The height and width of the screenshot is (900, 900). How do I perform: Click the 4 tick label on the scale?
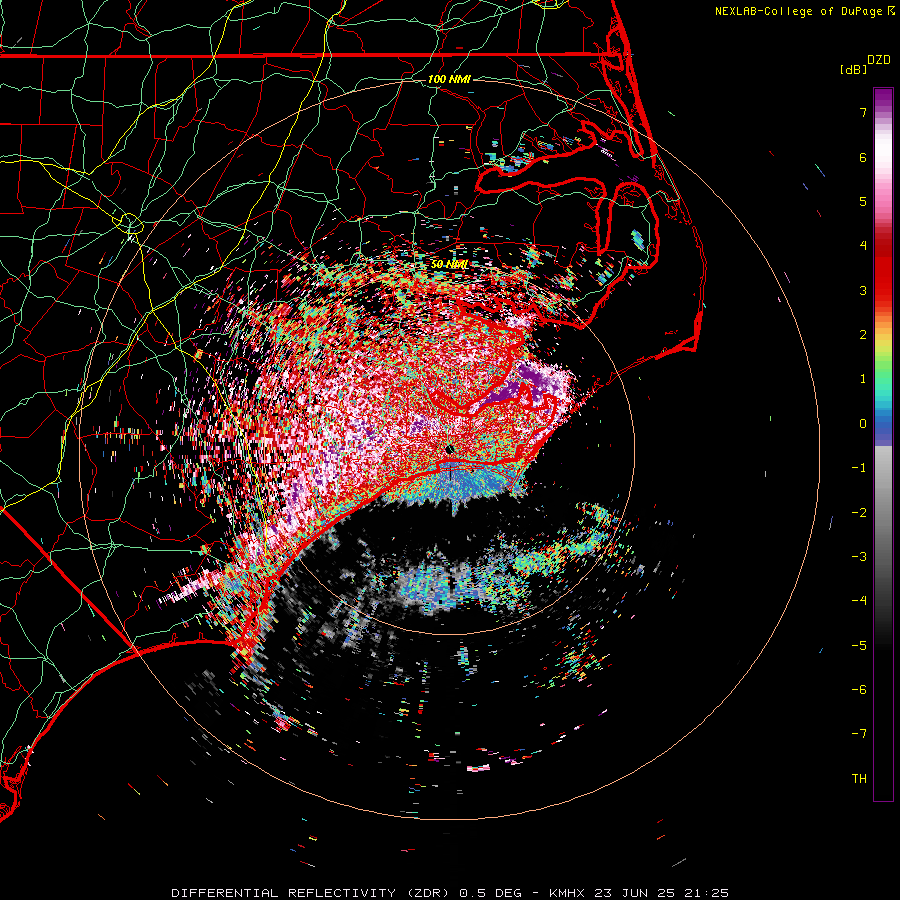863,246
